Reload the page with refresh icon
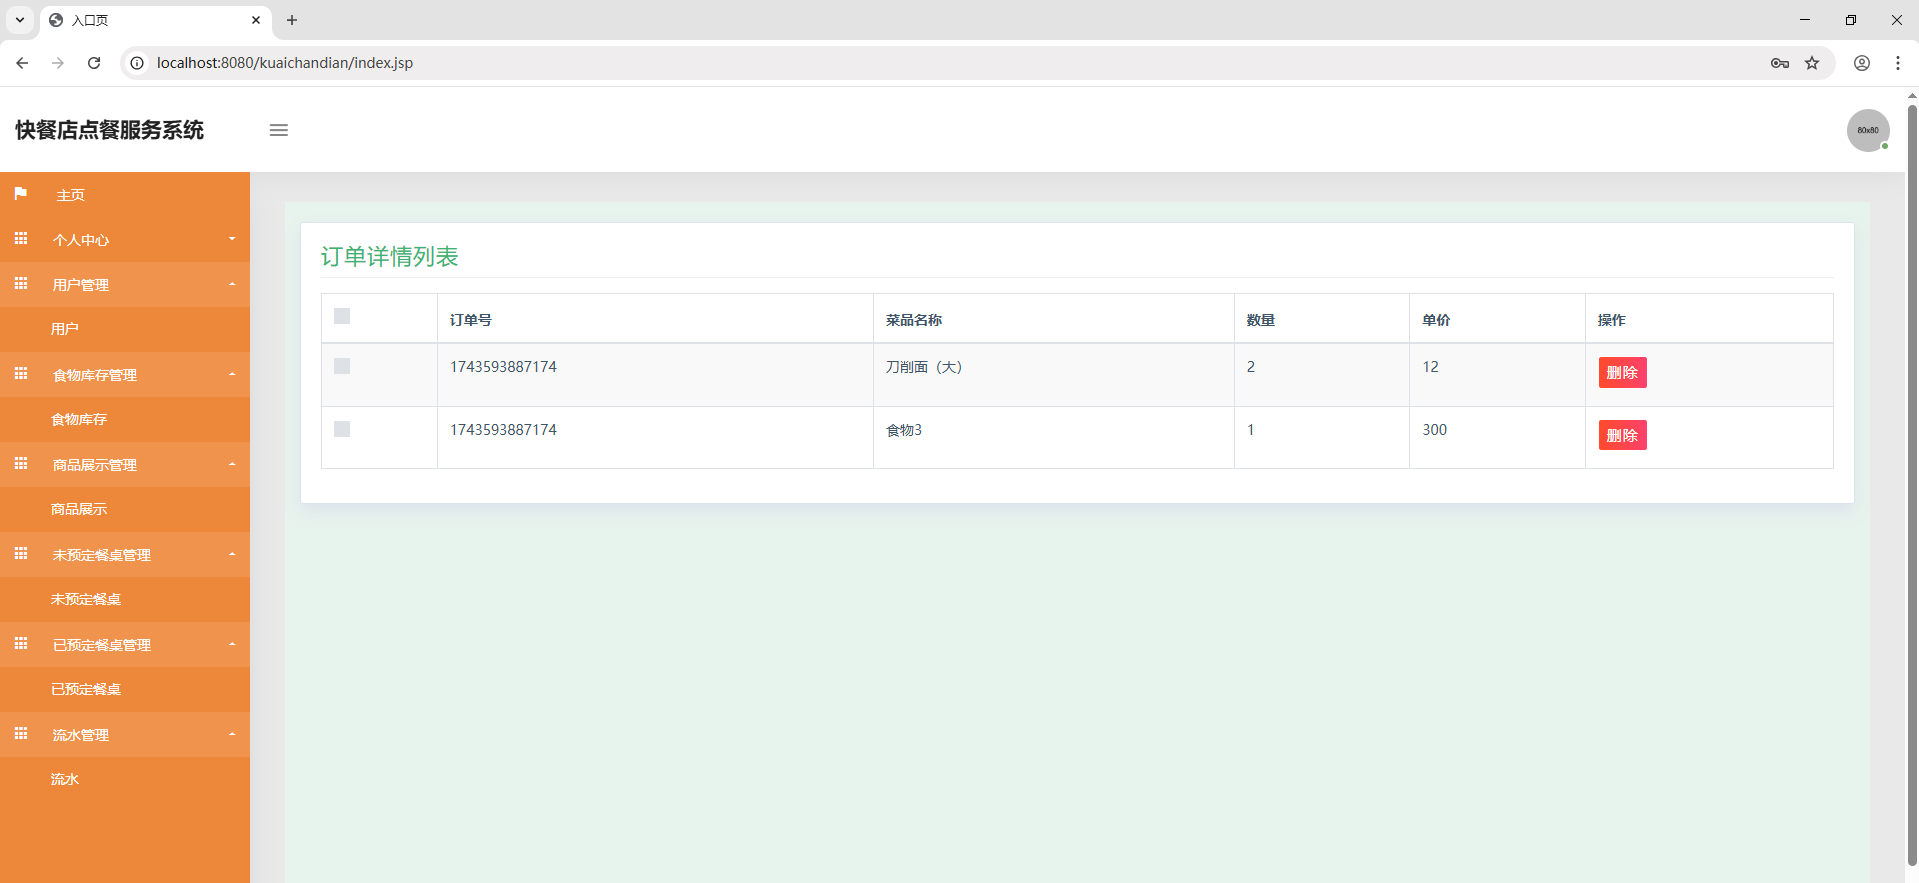The width and height of the screenshot is (1919, 883). point(94,63)
